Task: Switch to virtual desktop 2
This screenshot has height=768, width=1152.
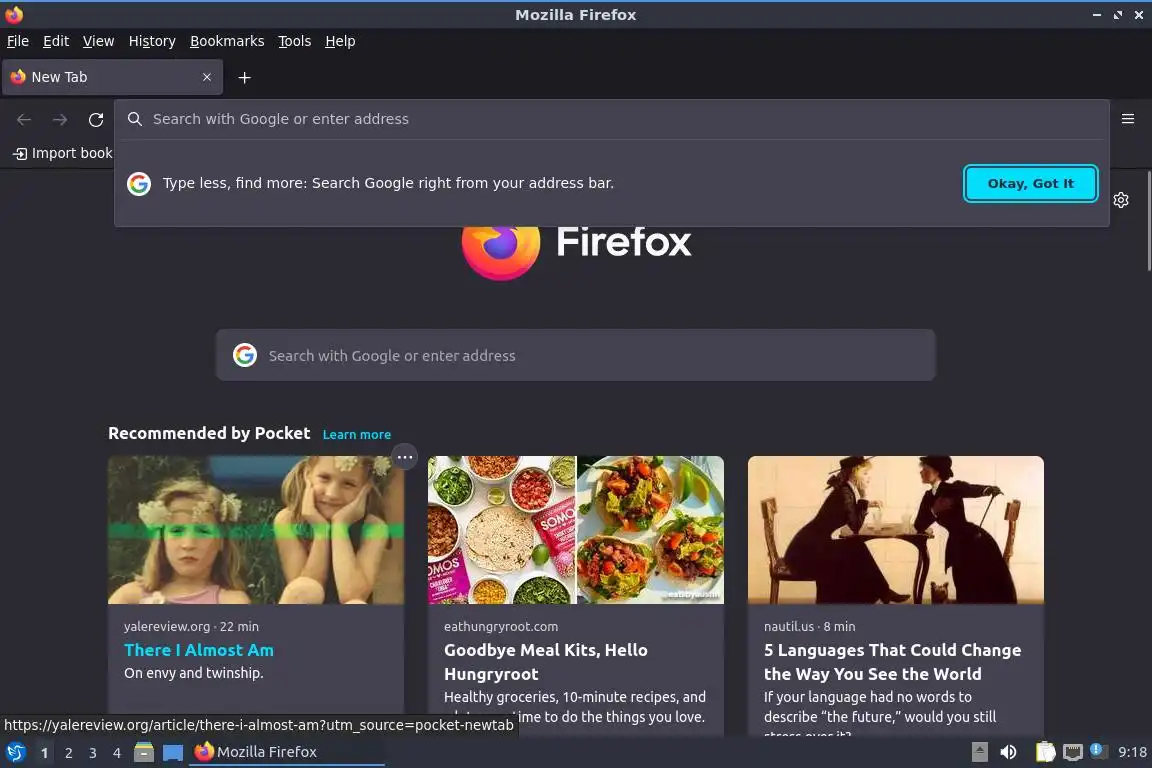Action: pyautogui.click(x=68, y=753)
